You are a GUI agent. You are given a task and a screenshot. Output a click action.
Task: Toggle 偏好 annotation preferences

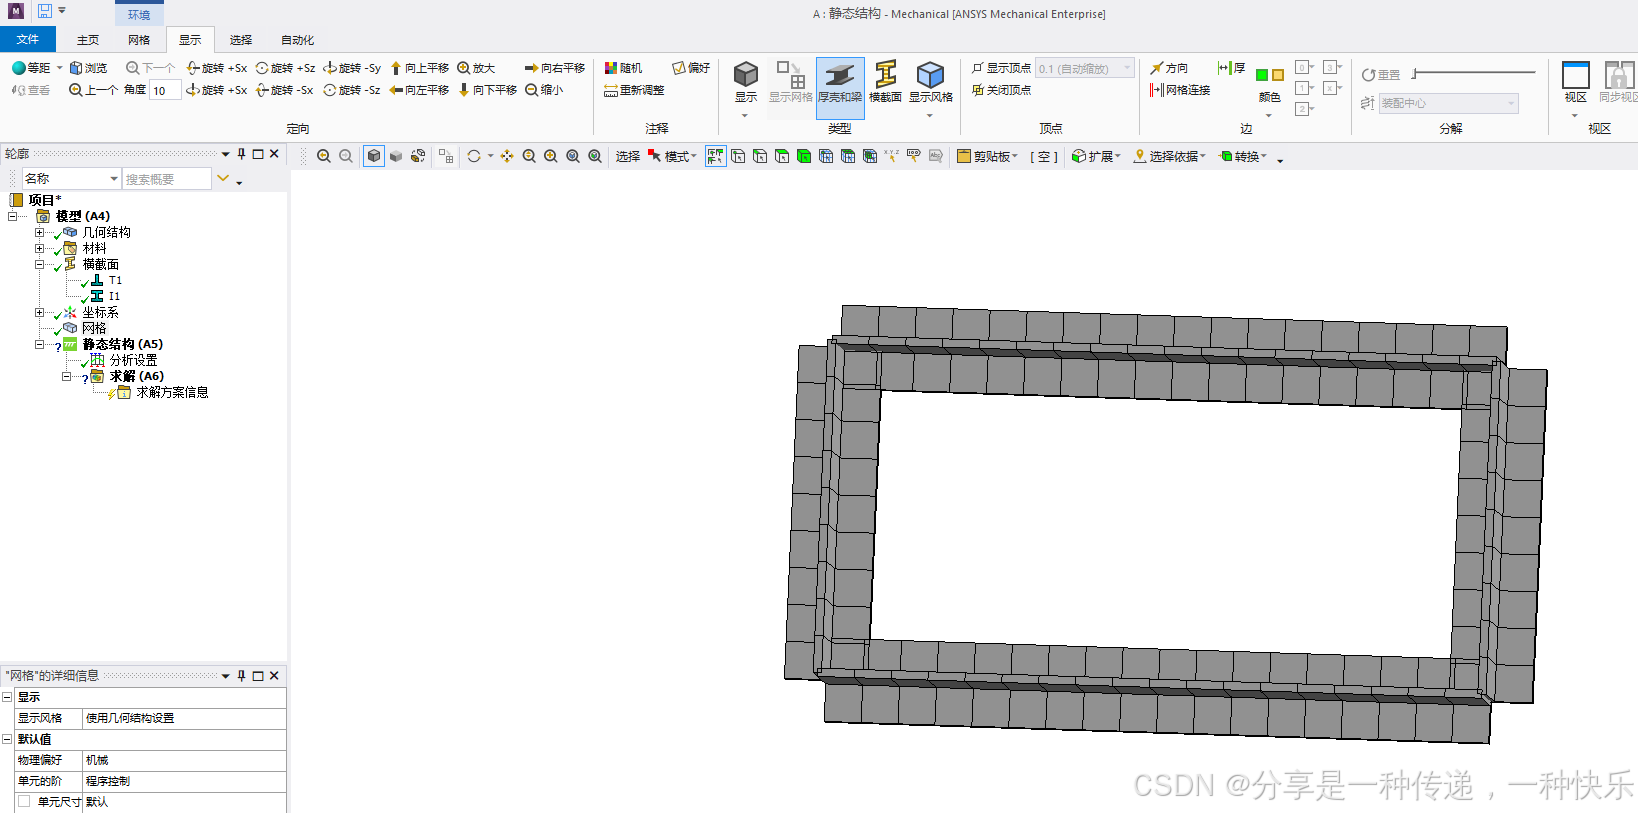(x=691, y=68)
